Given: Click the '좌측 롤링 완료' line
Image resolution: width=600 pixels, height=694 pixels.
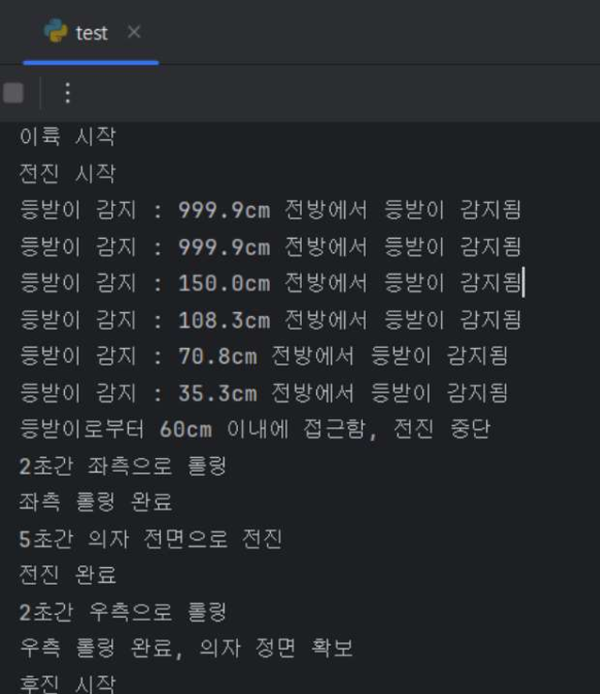Looking at the screenshot, I should click(96, 502).
